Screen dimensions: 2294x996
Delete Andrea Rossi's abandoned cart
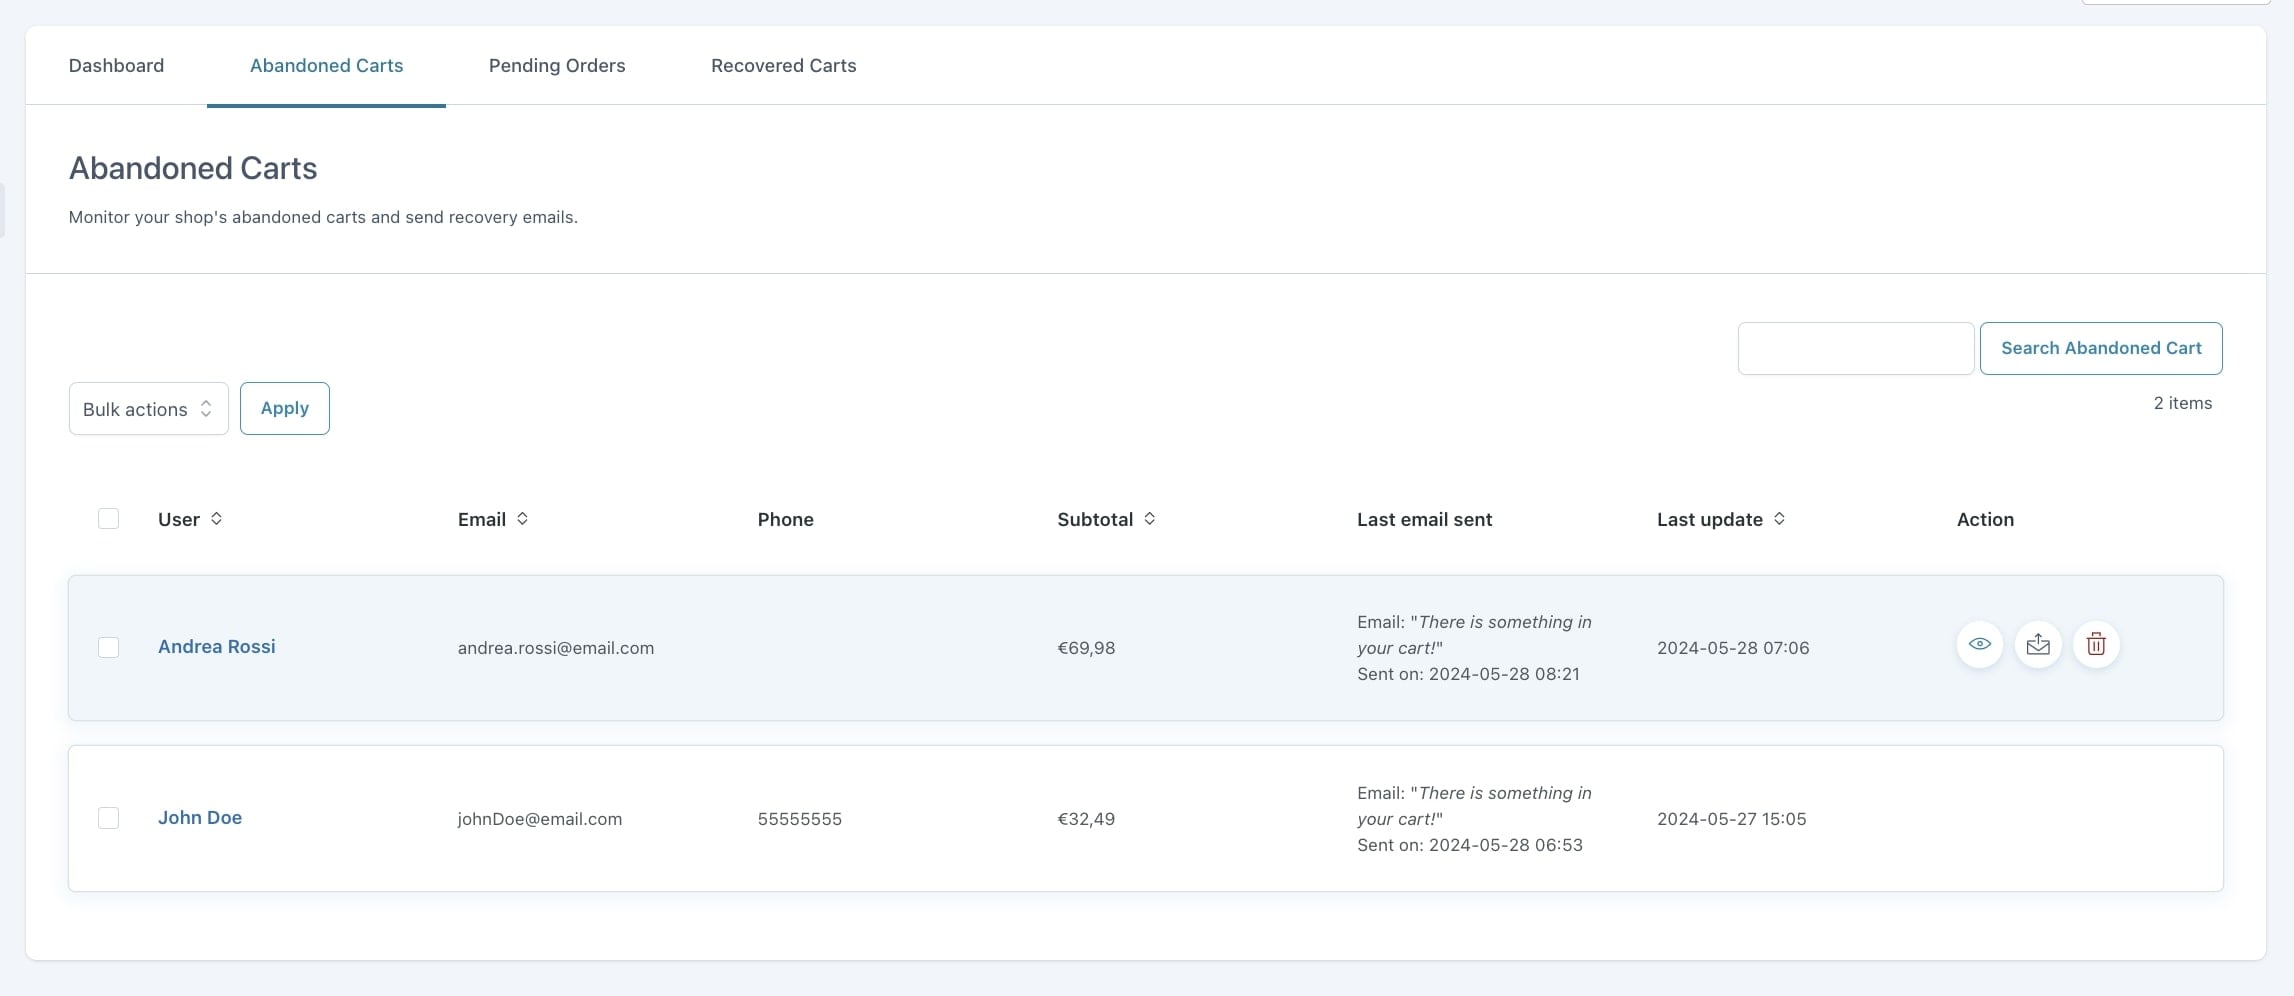click(x=2096, y=645)
